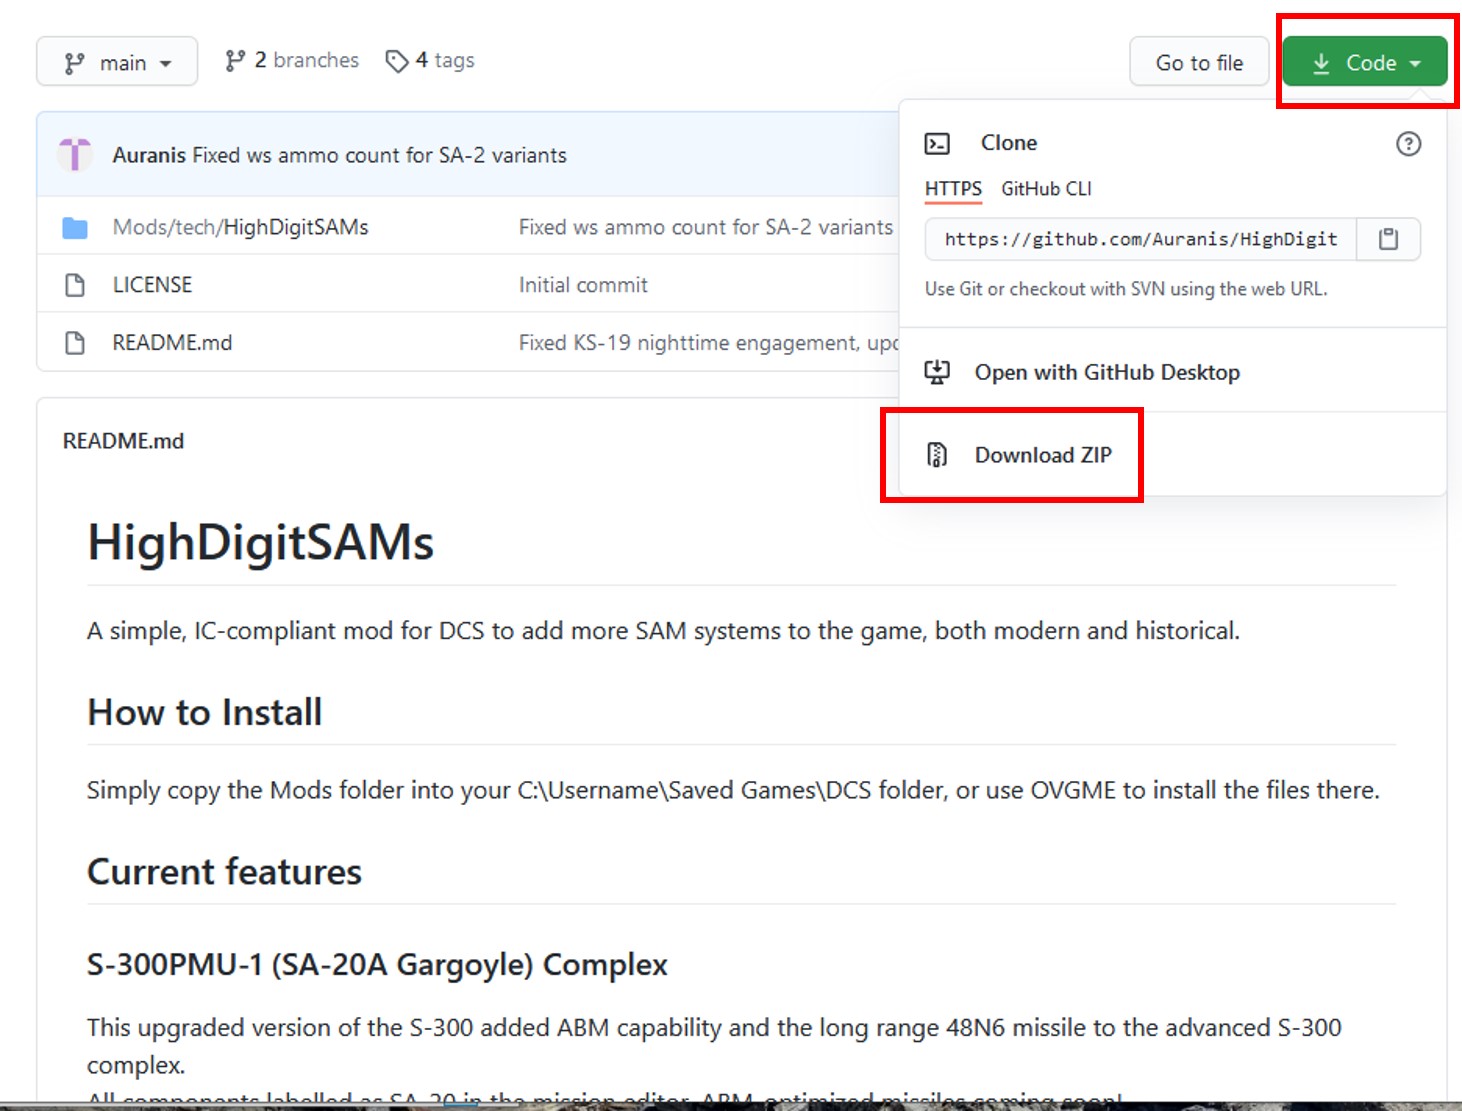Open the 2 branches link
The height and width of the screenshot is (1111, 1462).
(x=292, y=61)
